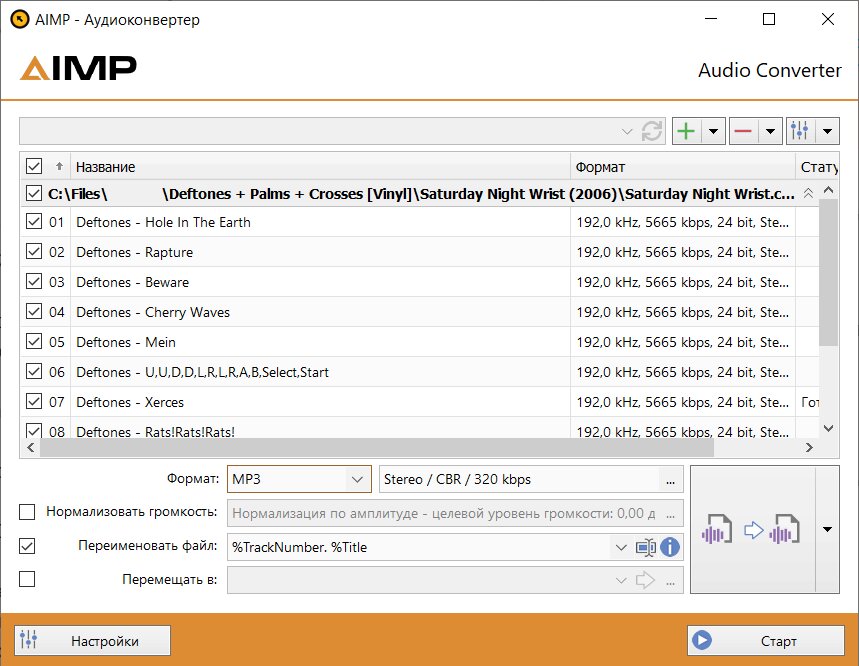Expand the conversion mode dropdown arrow
The height and width of the screenshot is (666, 859).
pos(827,529)
